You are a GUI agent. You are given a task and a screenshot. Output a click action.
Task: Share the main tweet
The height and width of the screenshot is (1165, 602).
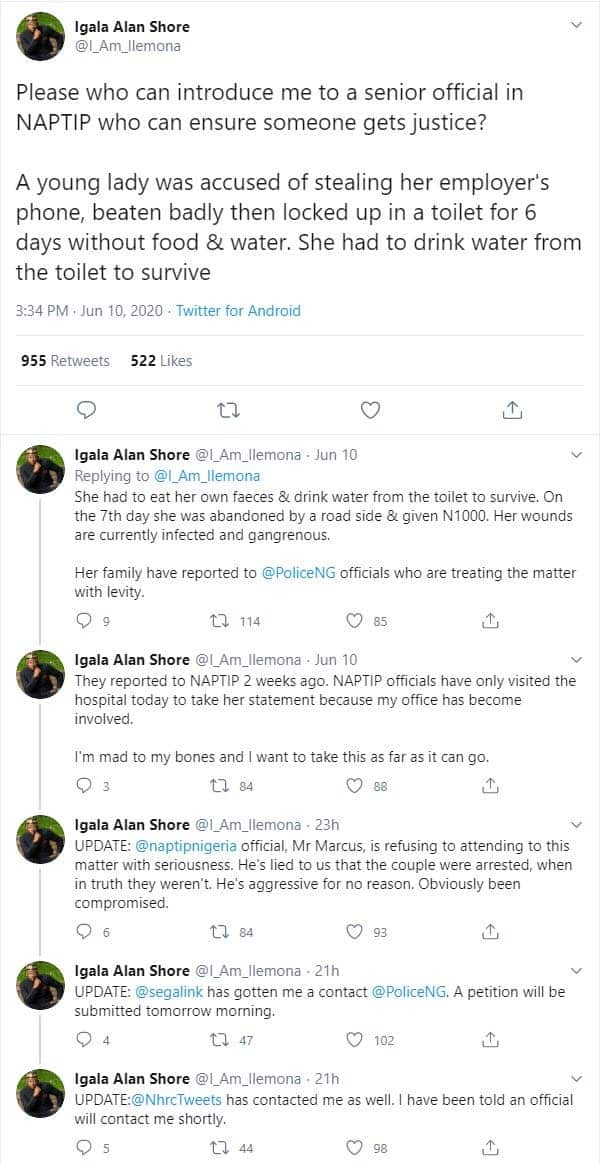tap(511, 409)
